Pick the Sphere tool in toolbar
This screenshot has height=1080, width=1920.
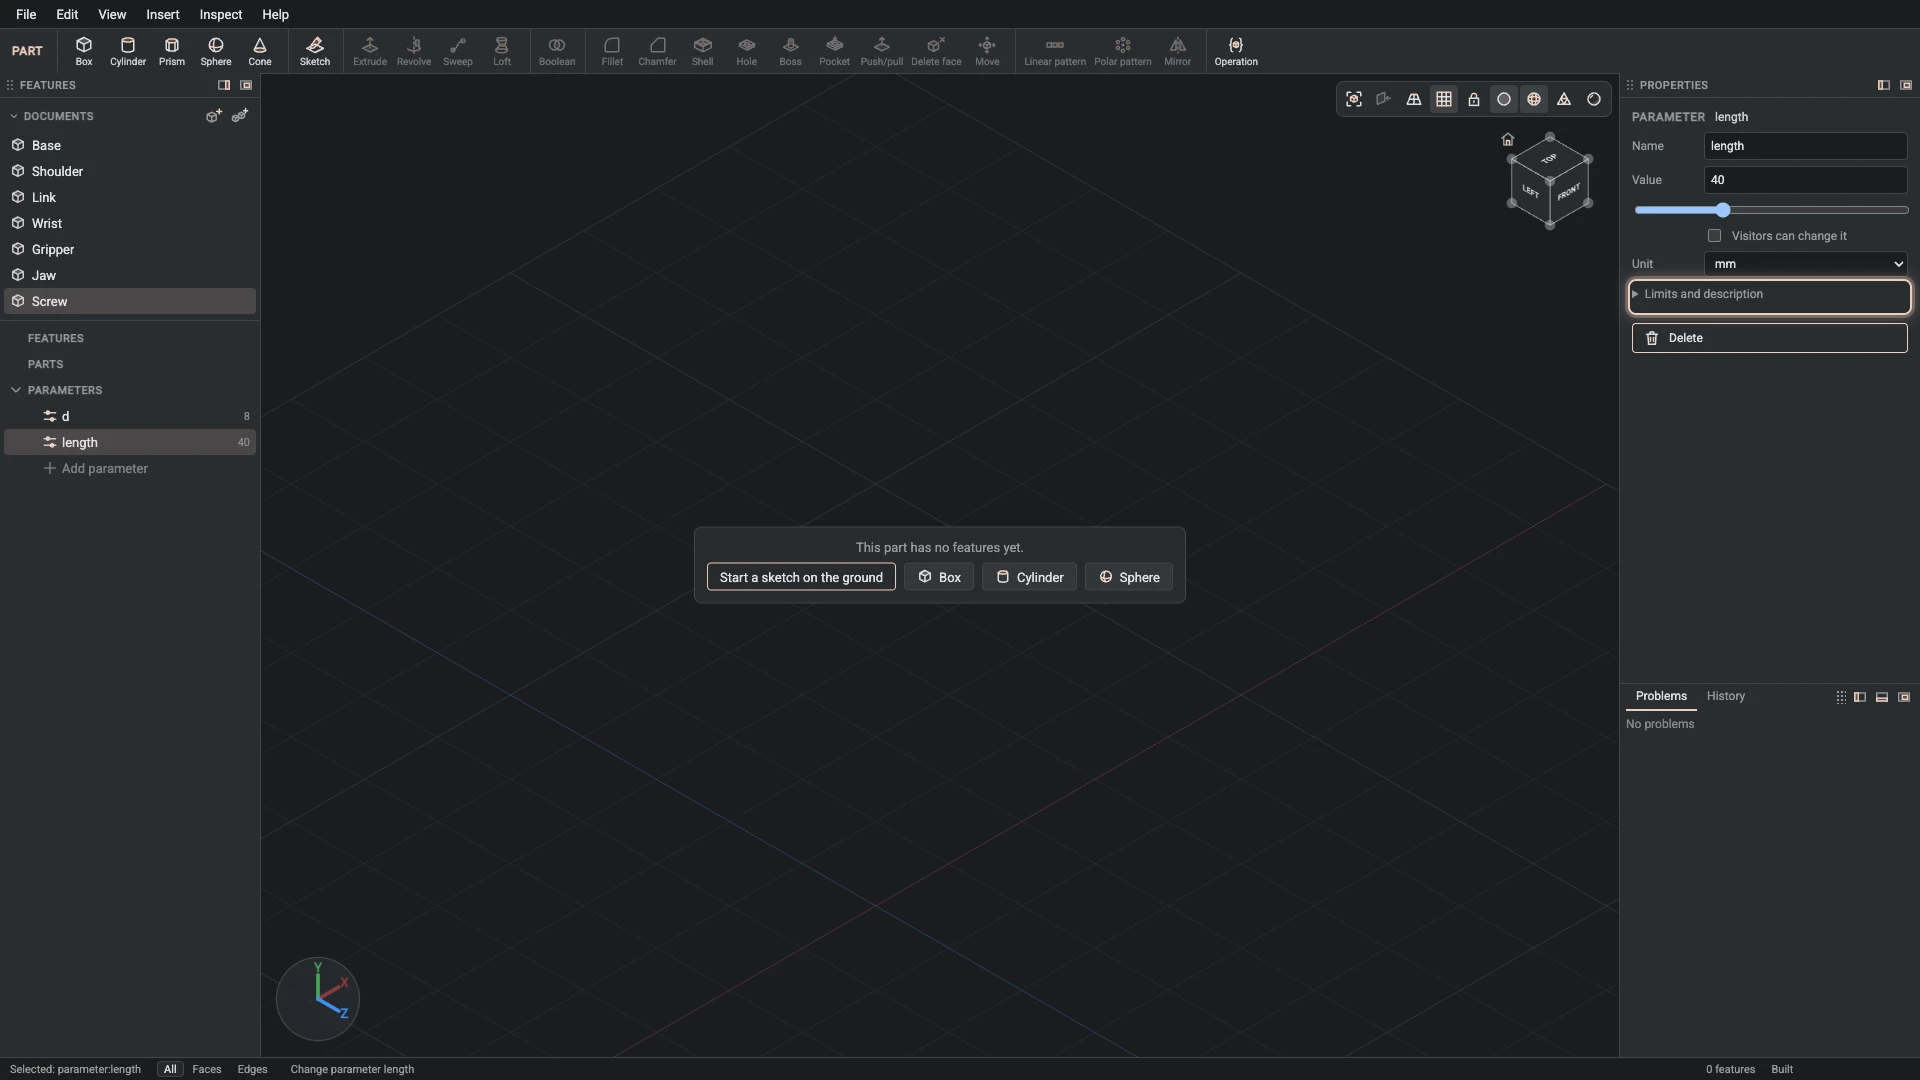(216, 51)
